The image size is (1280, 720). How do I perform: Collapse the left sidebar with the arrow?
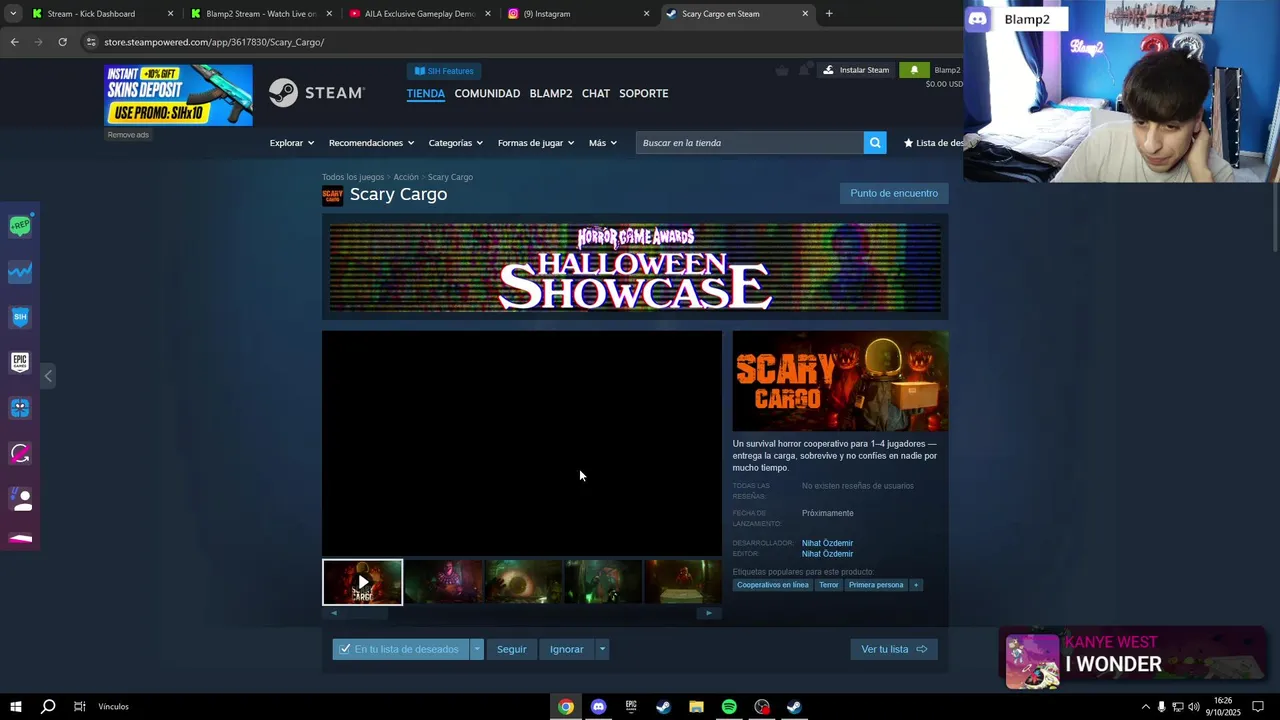tap(48, 376)
